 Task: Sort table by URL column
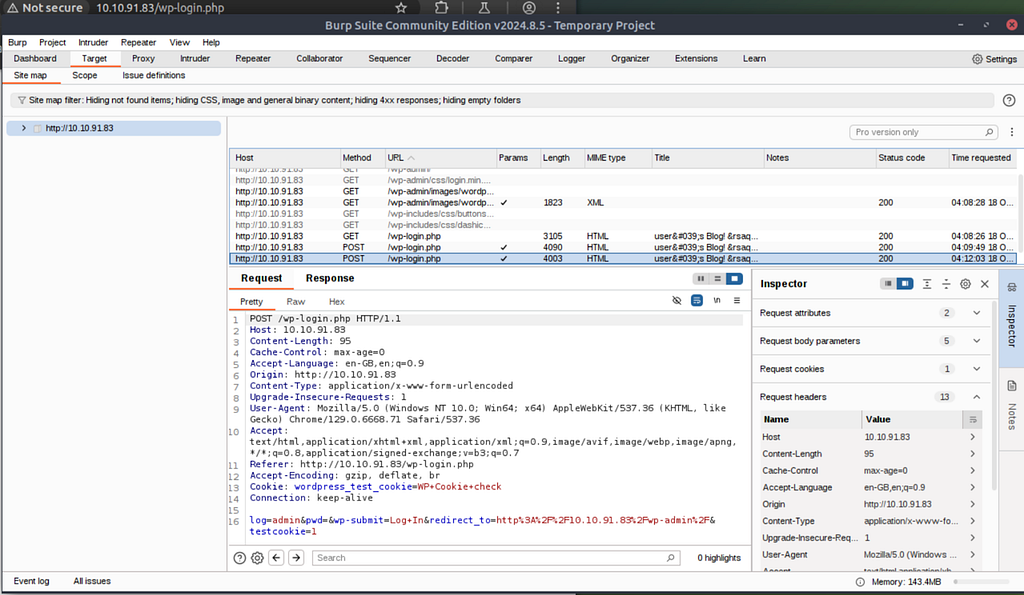[440, 158]
